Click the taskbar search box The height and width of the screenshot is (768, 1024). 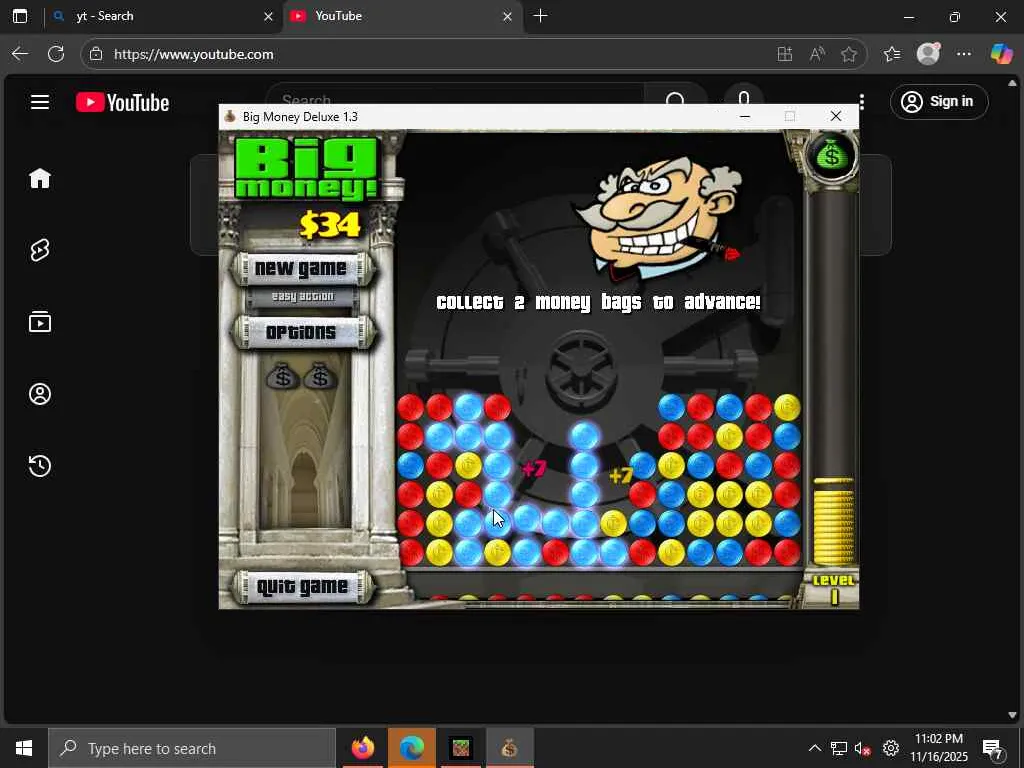click(192, 748)
